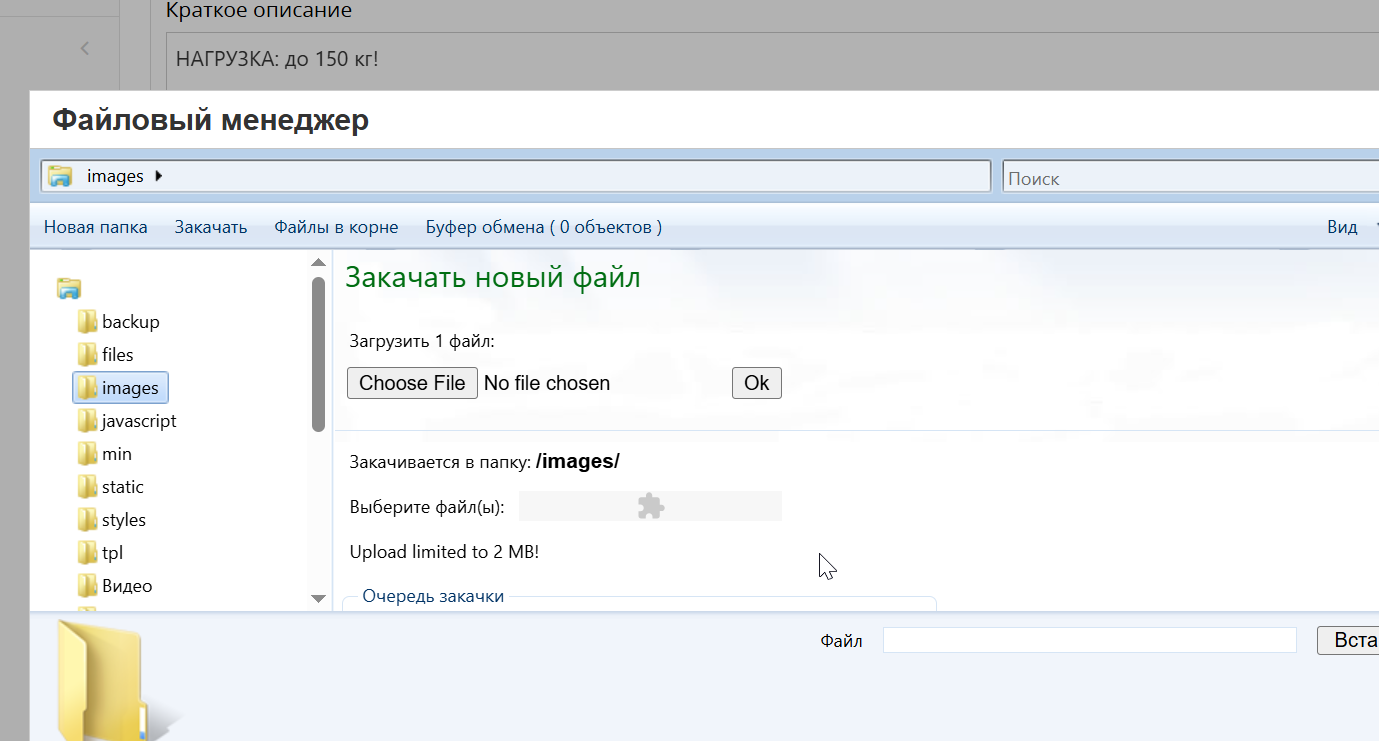Click the styles folder icon
Image resolution: width=1379 pixels, height=741 pixels.
87,520
